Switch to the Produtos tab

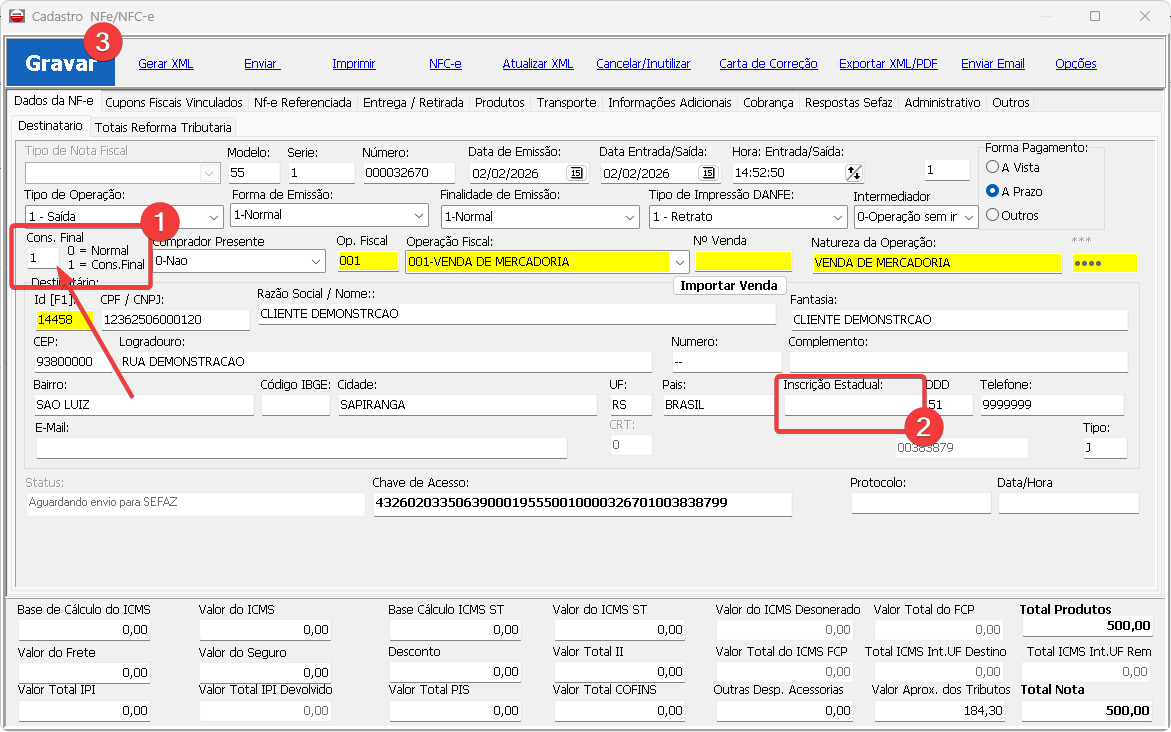[x=499, y=102]
